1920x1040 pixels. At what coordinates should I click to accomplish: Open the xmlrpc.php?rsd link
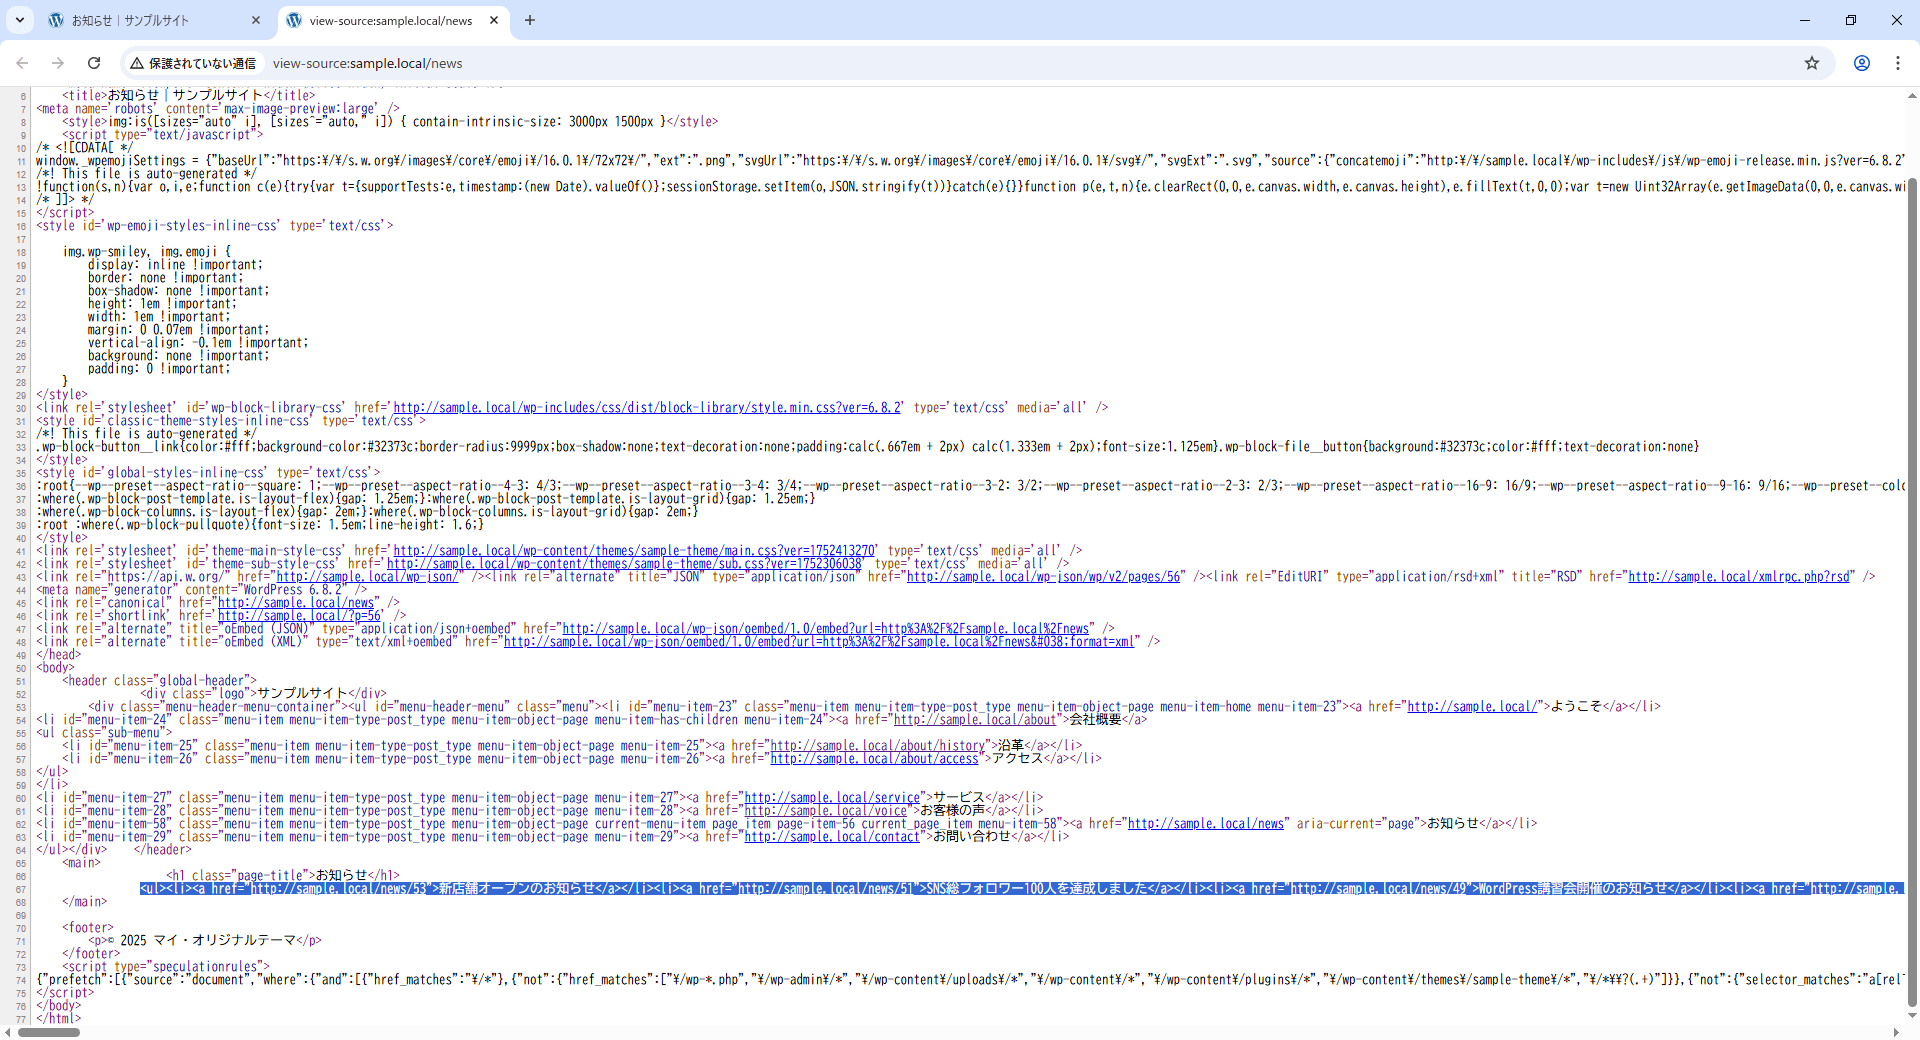[x=1739, y=577]
